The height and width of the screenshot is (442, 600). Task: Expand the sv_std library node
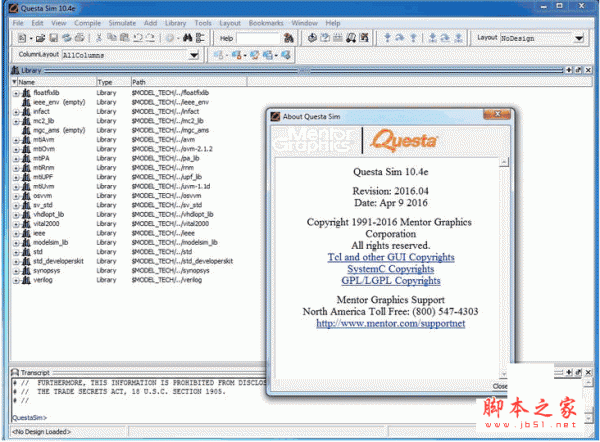click(x=16, y=206)
